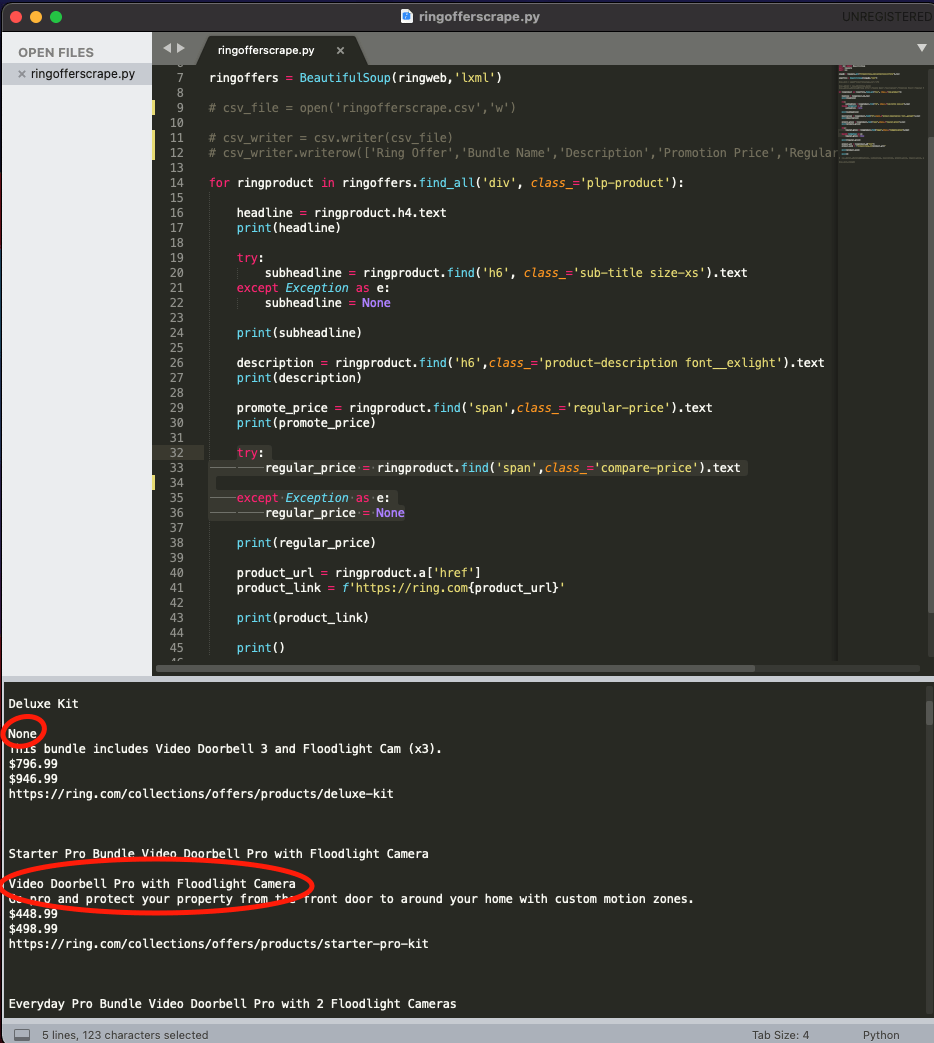Click the '$946.99' output line
Screen dimensions: 934x1043
33,779
